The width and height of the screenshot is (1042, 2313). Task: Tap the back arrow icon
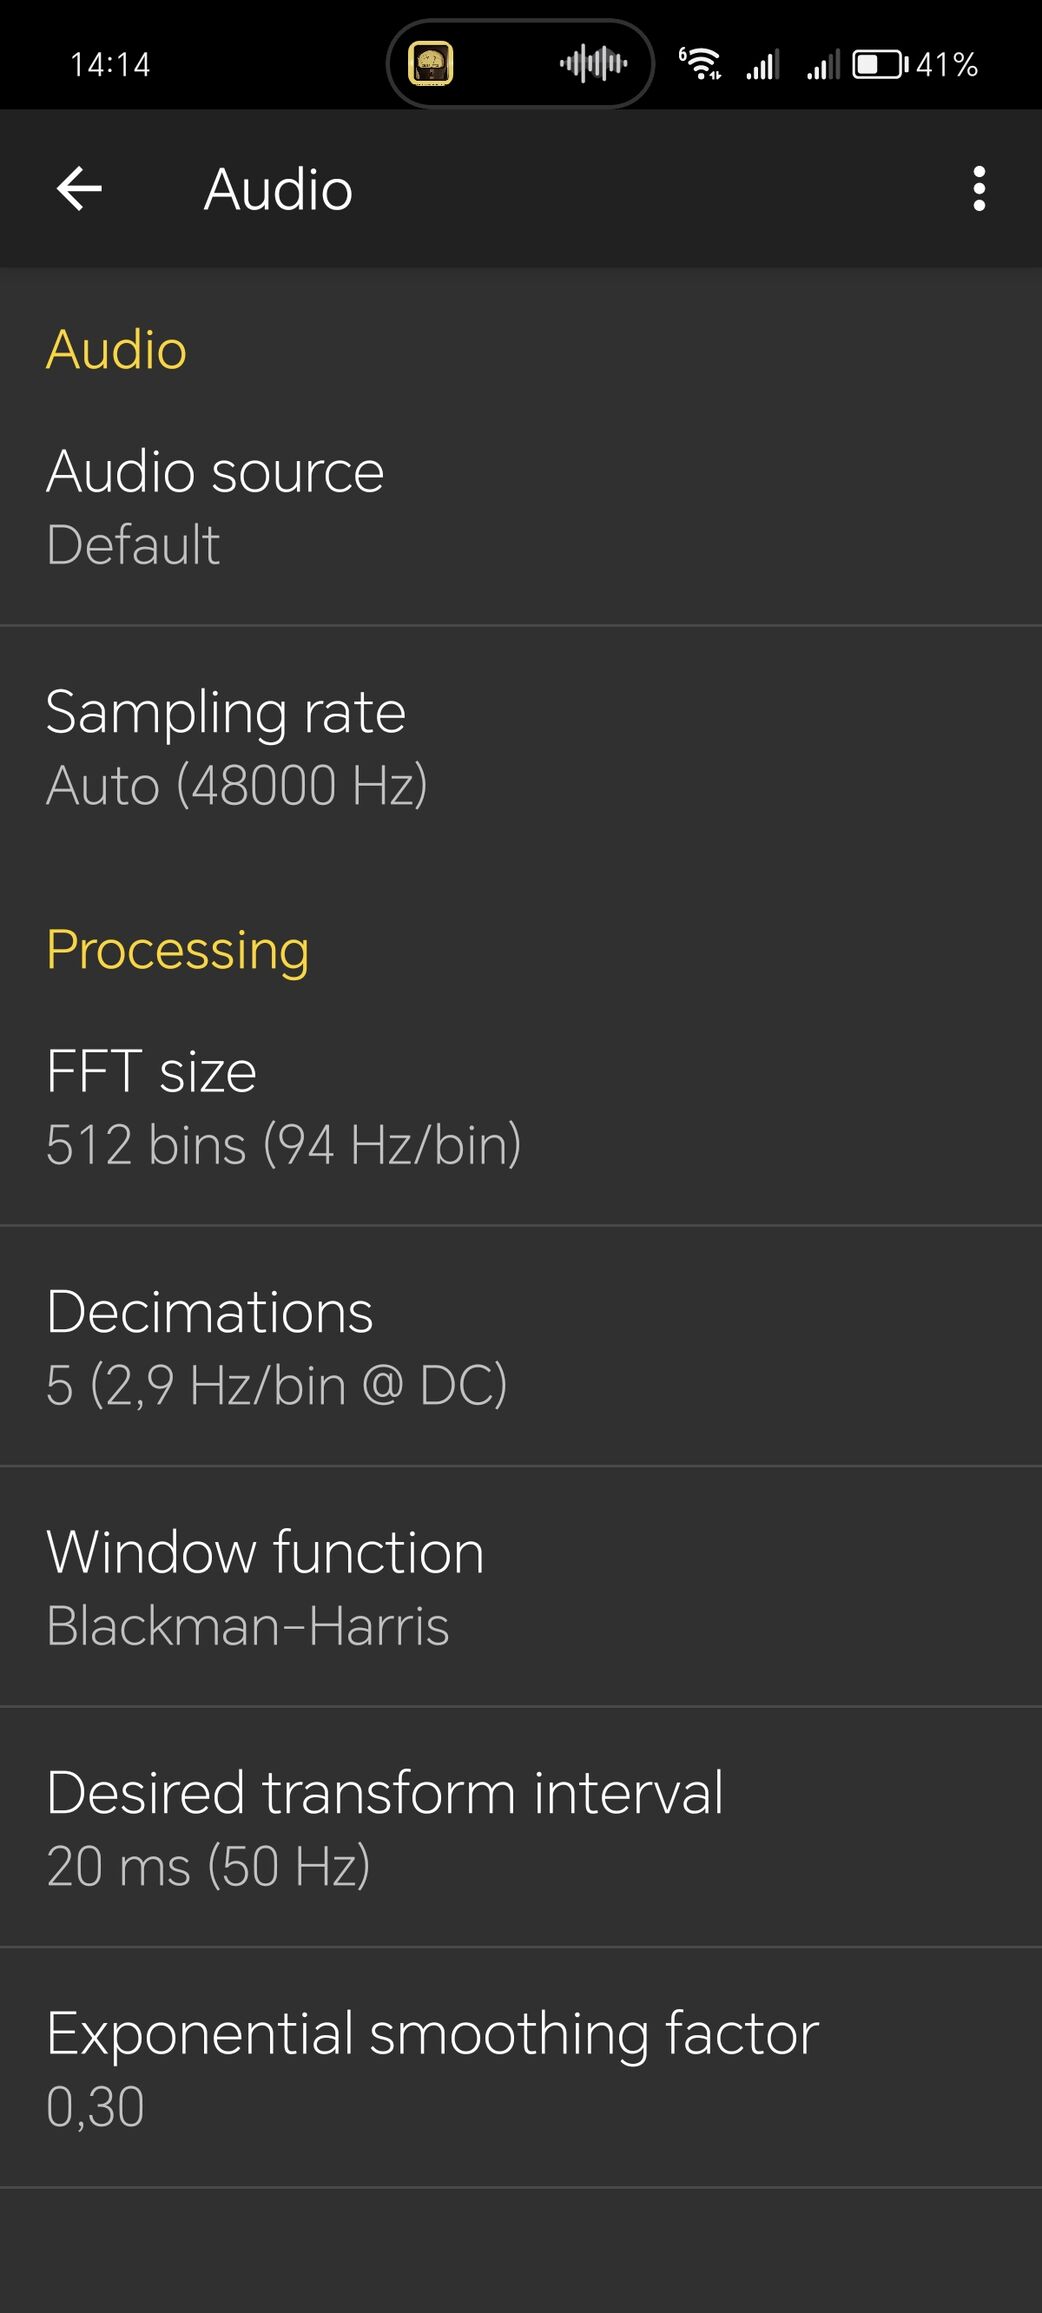(79, 189)
